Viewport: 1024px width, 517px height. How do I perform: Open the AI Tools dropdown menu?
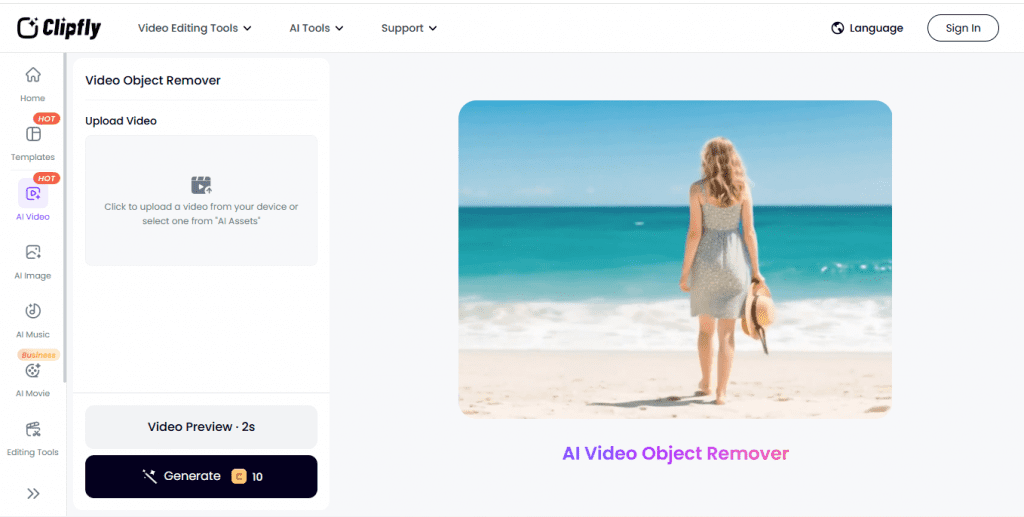(316, 28)
